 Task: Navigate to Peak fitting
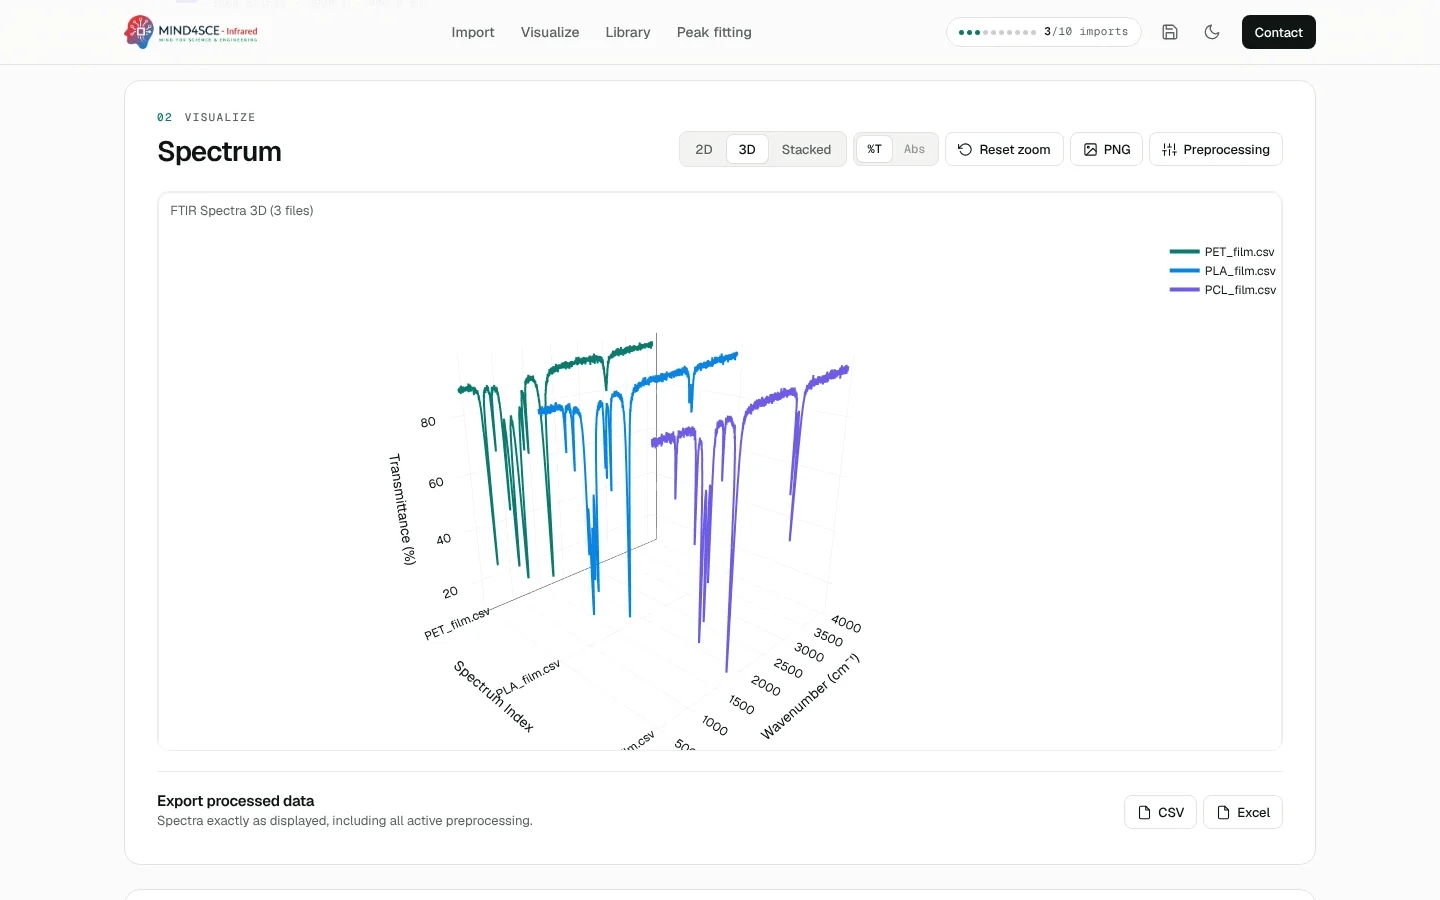coord(714,32)
